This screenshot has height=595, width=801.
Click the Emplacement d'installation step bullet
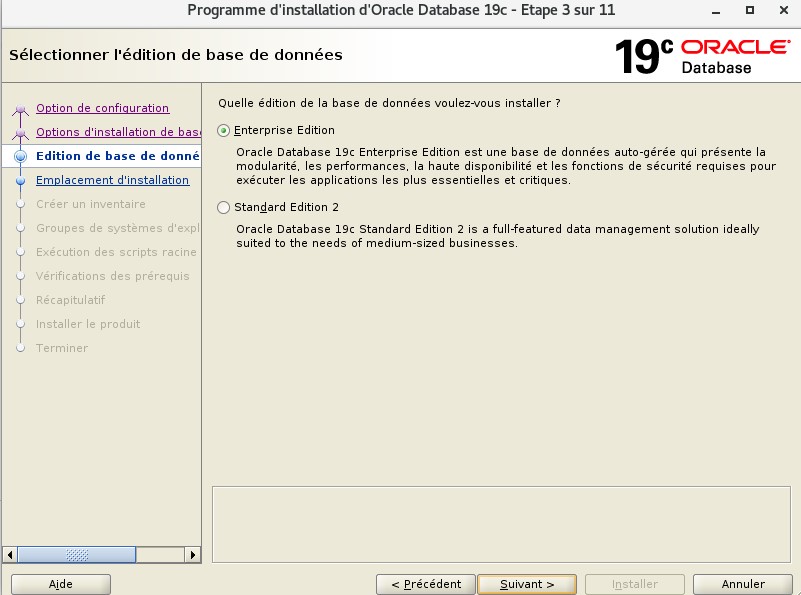point(20,180)
